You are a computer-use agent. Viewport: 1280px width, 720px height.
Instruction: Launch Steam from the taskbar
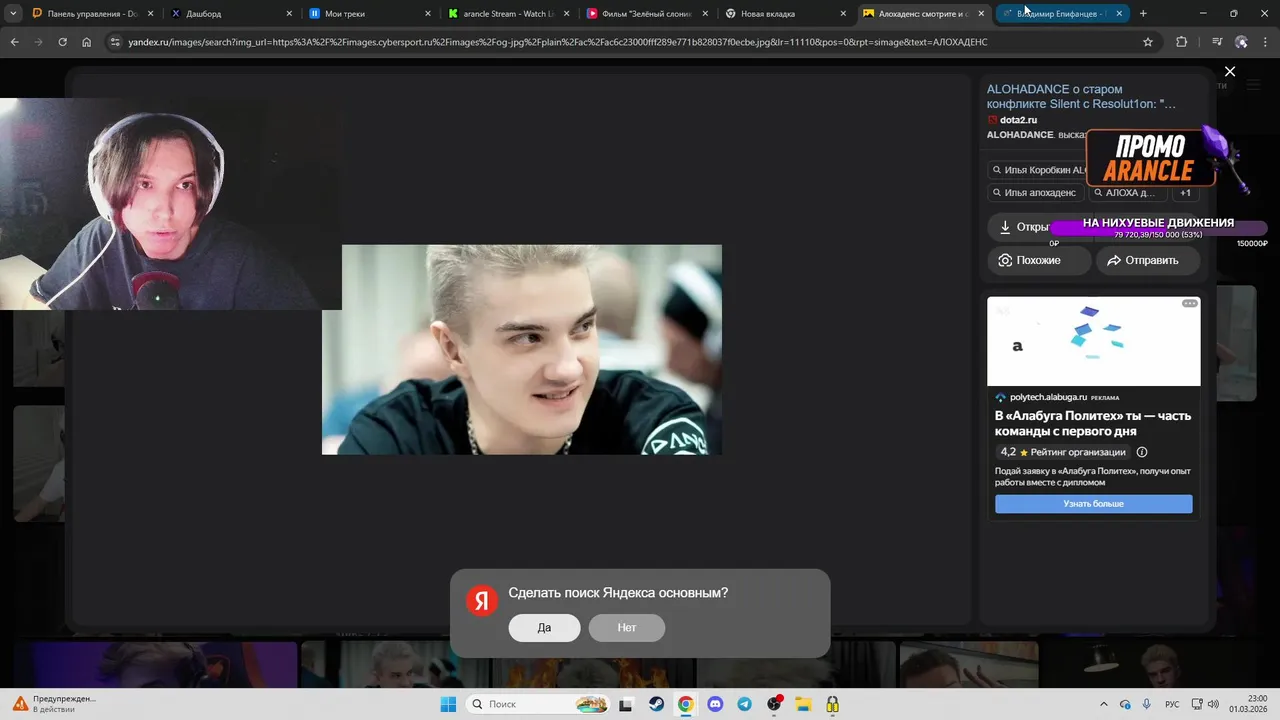(657, 704)
